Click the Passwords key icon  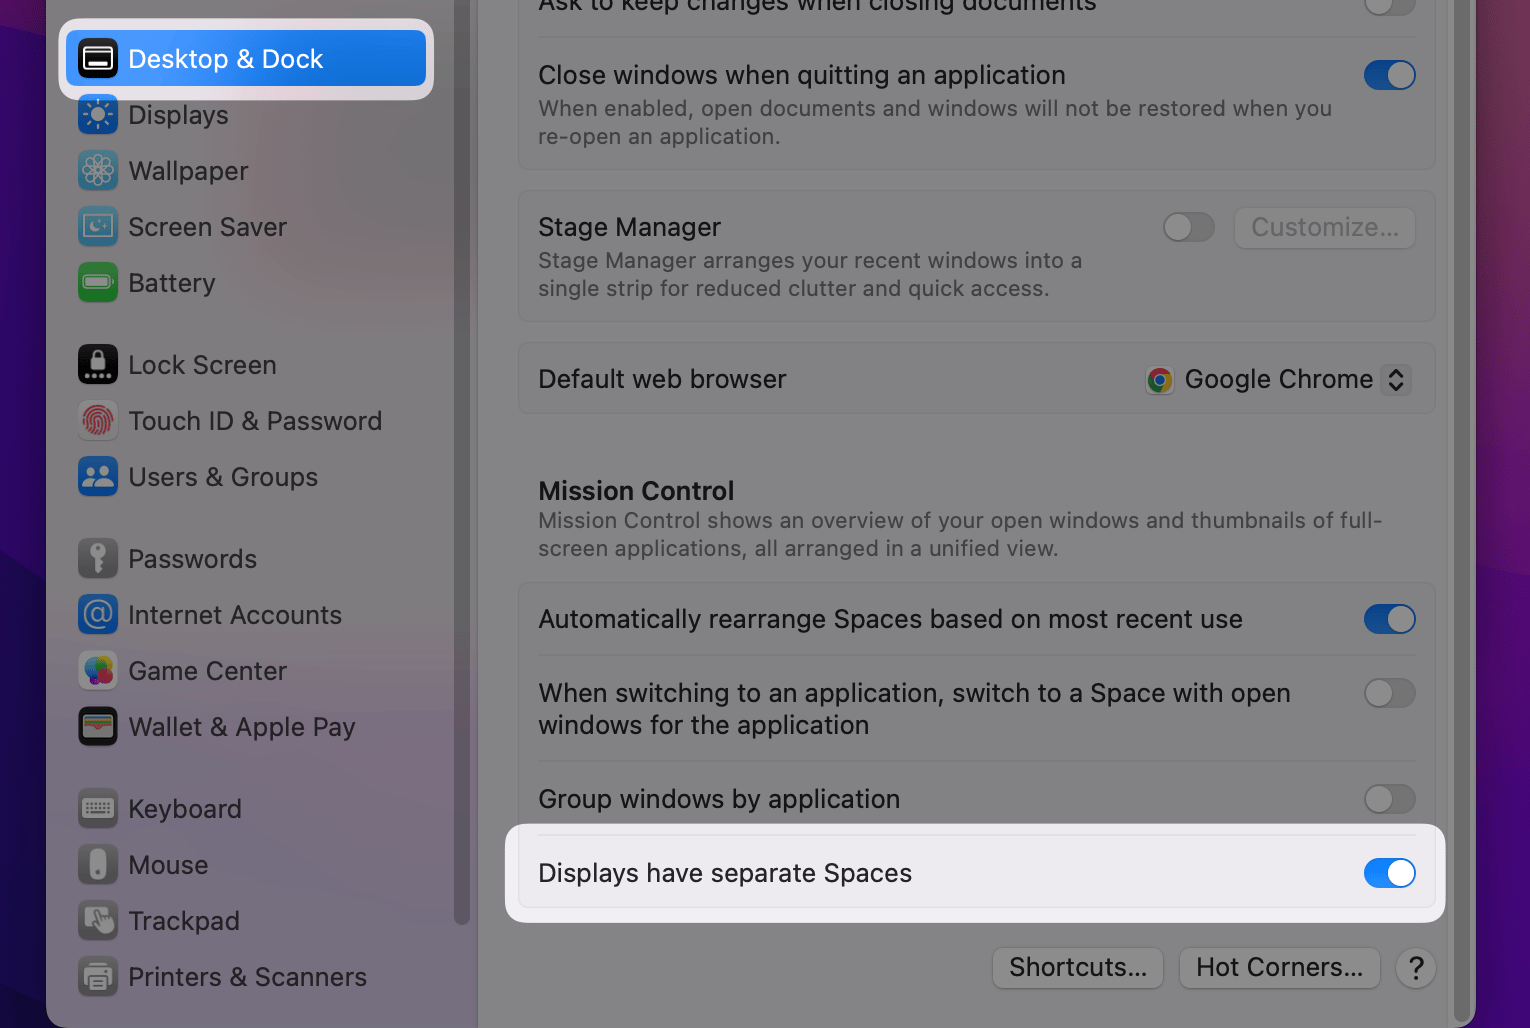pyautogui.click(x=98, y=559)
